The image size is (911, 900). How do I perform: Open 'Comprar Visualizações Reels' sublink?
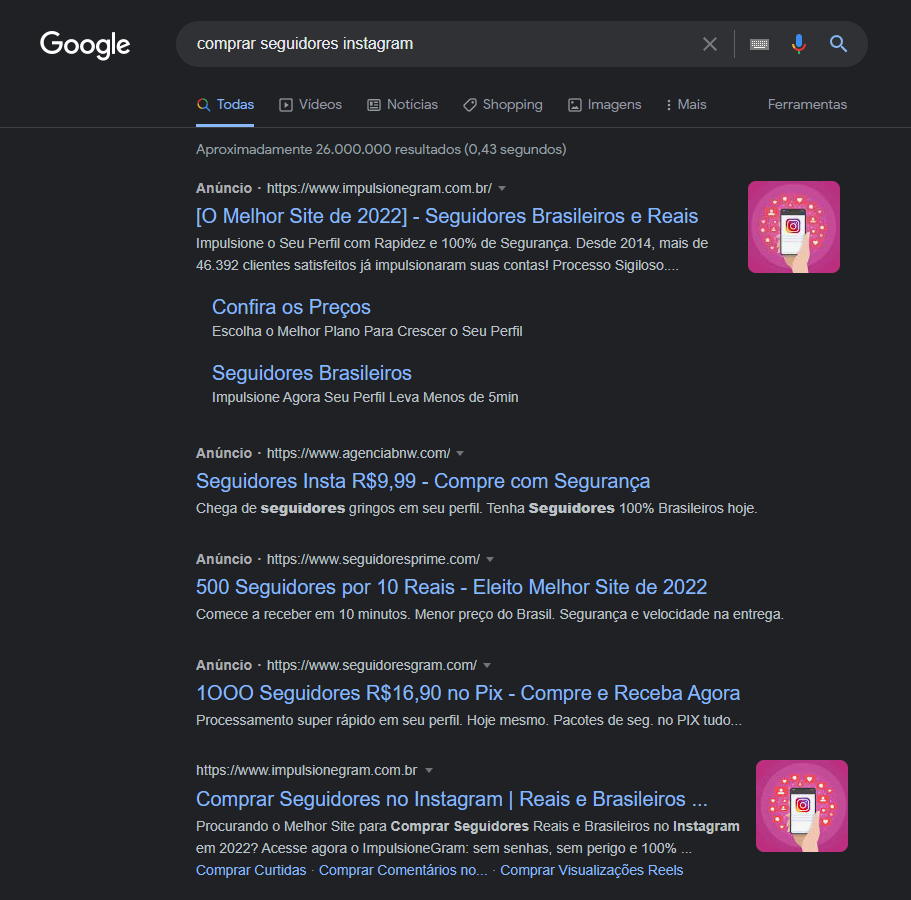[591, 870]
